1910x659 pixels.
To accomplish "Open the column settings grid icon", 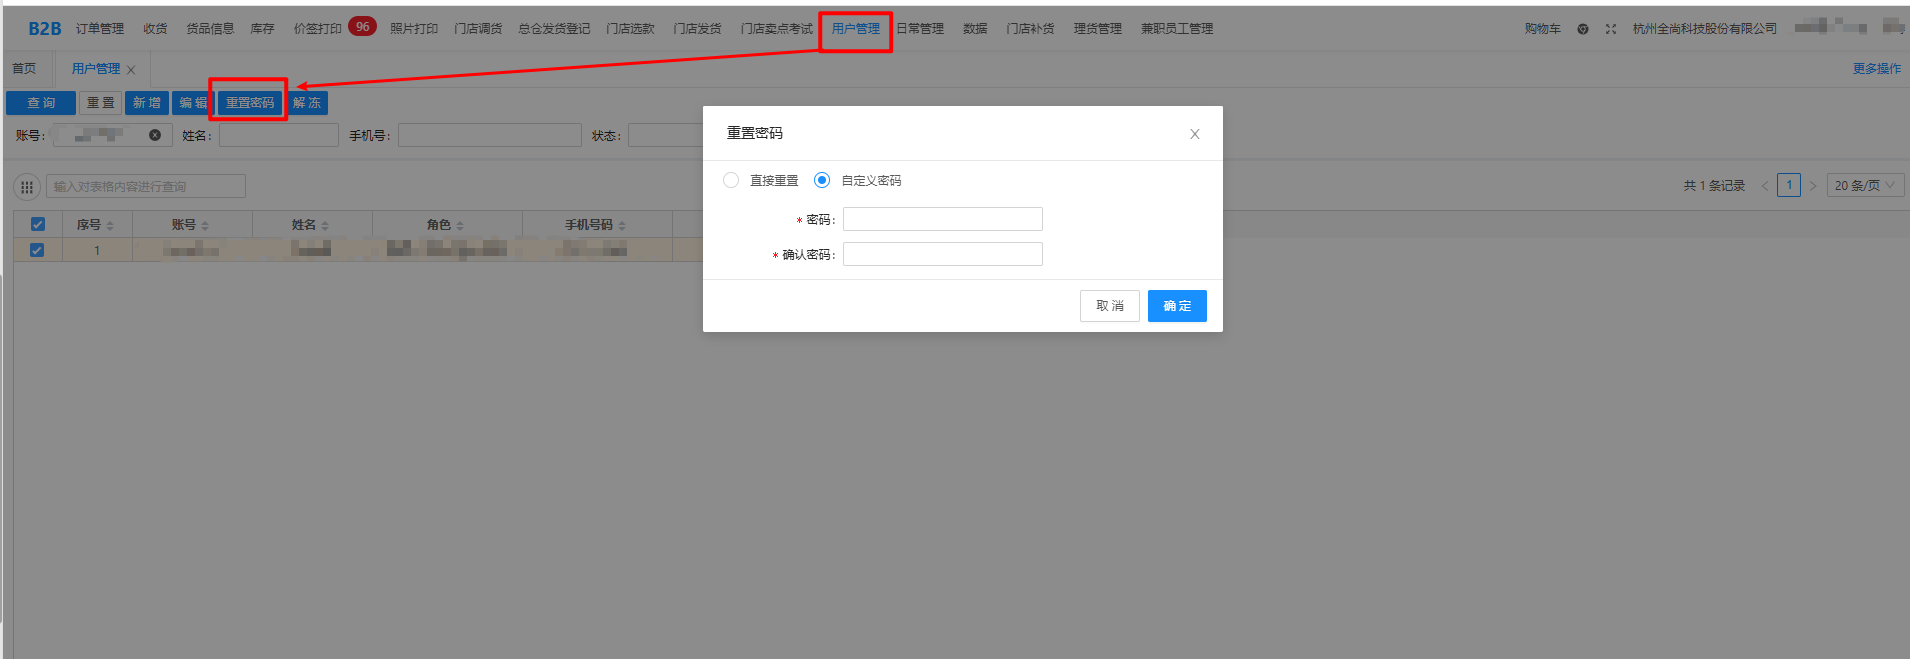I will point(27,187).
